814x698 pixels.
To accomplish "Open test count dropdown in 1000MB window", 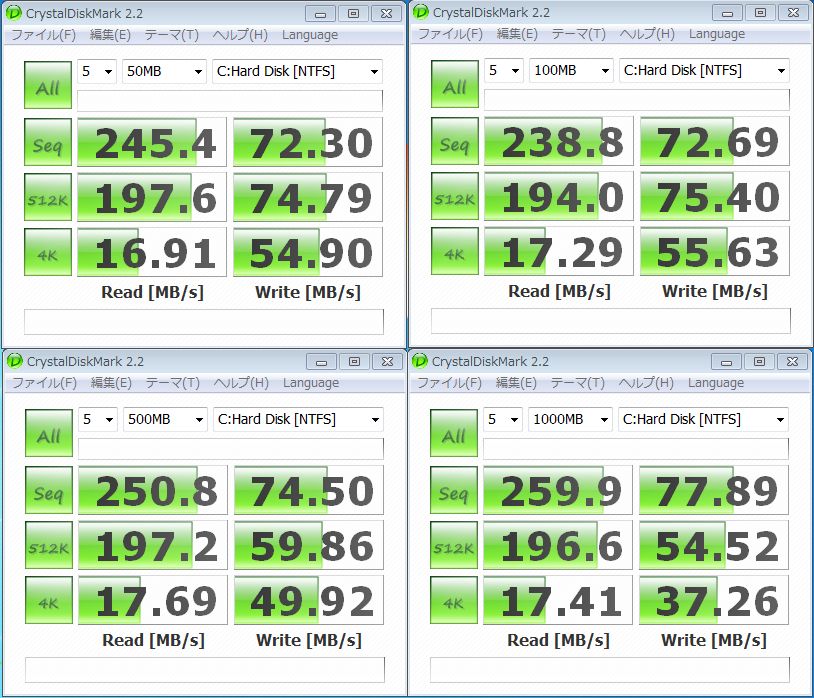I will (503, 419).
